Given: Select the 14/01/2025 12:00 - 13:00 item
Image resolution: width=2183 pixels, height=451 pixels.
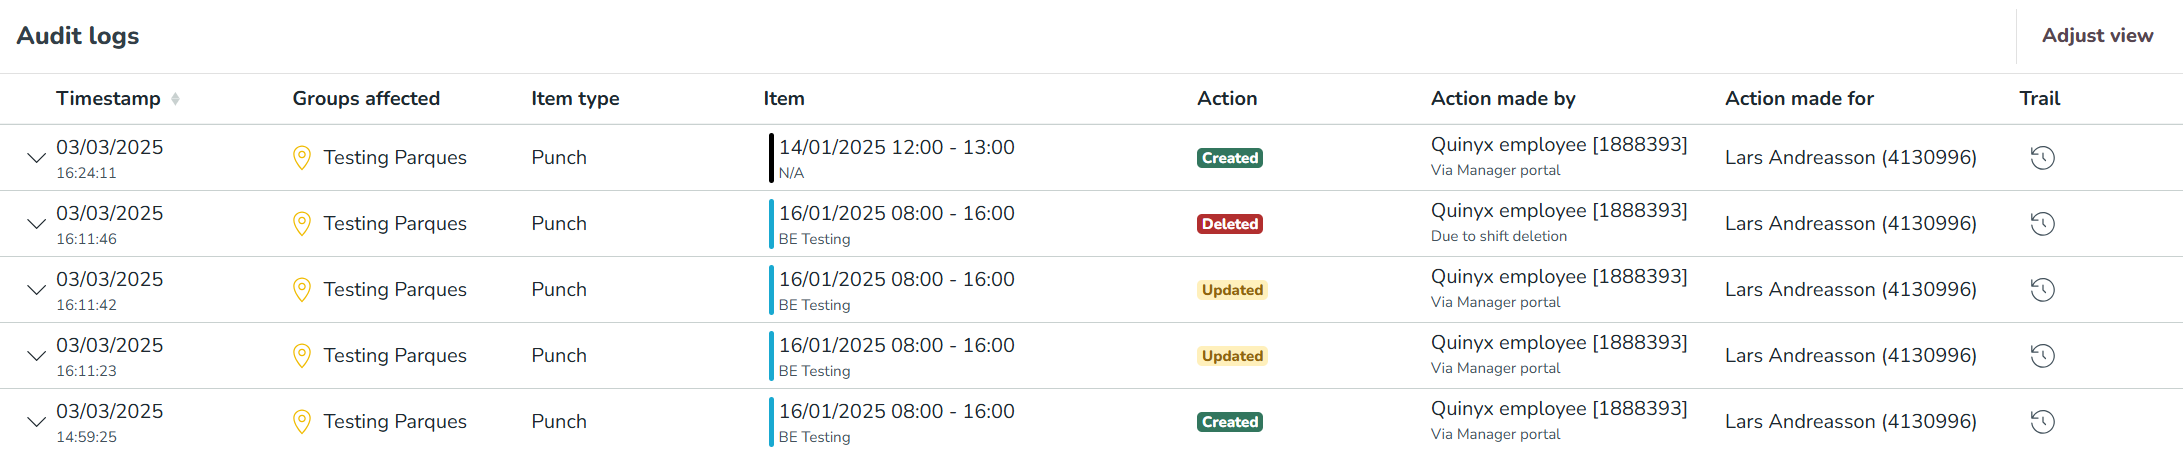Looking at the screenshot, I should coord(896,148).
